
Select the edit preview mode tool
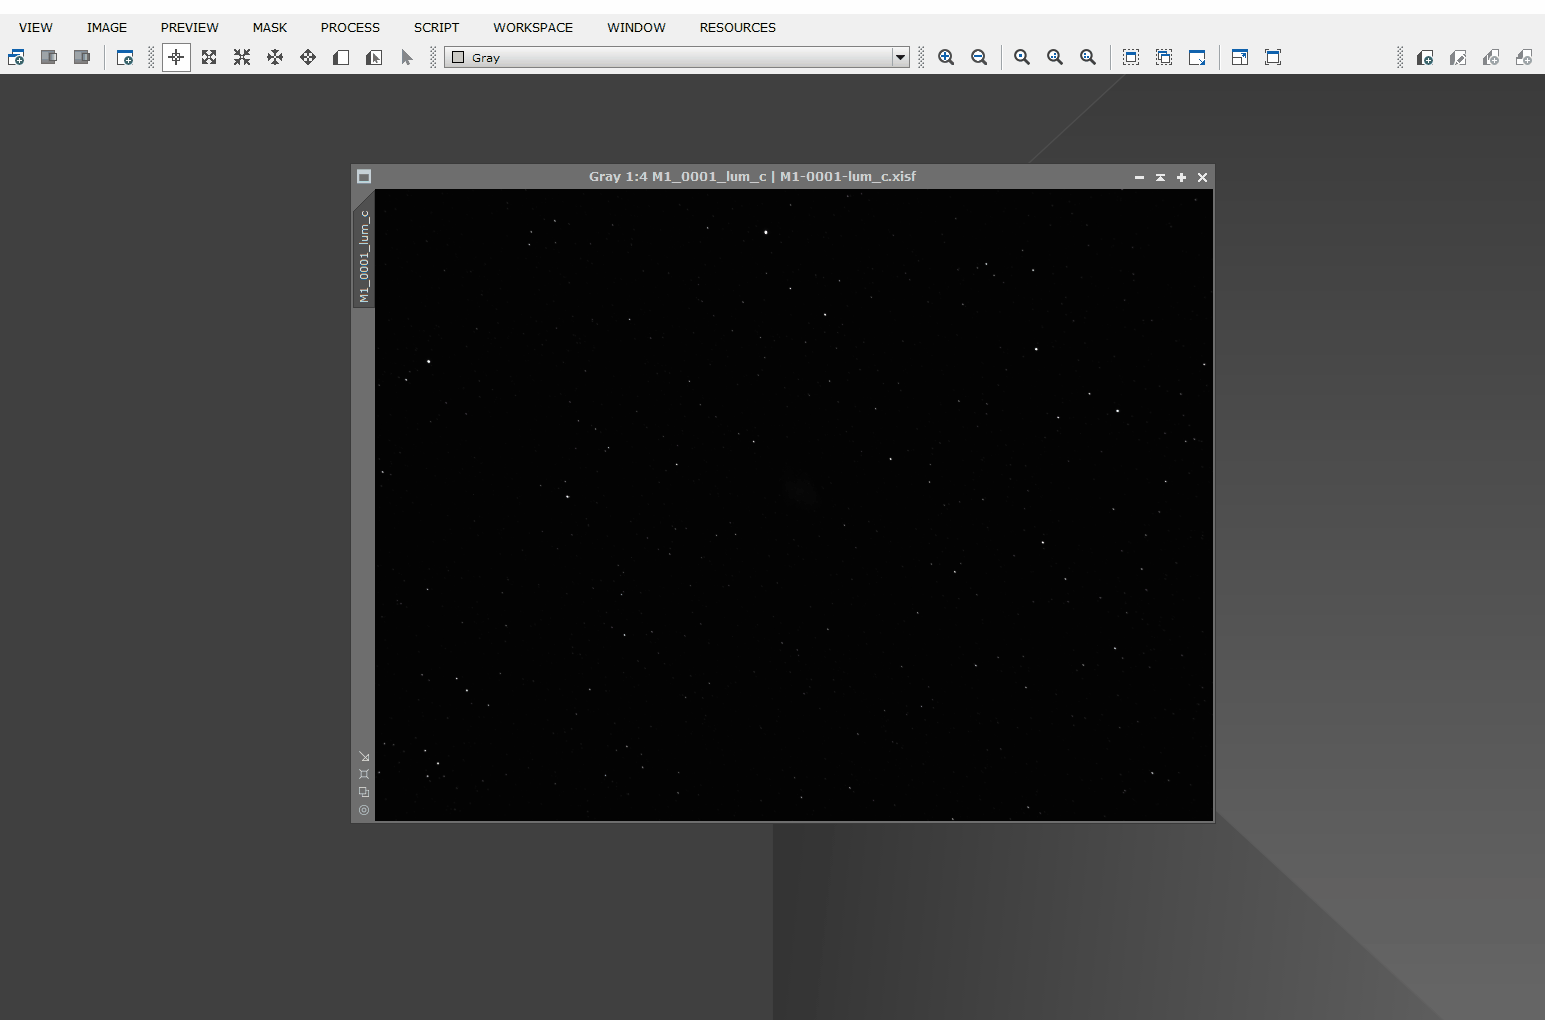pos(374,57)
